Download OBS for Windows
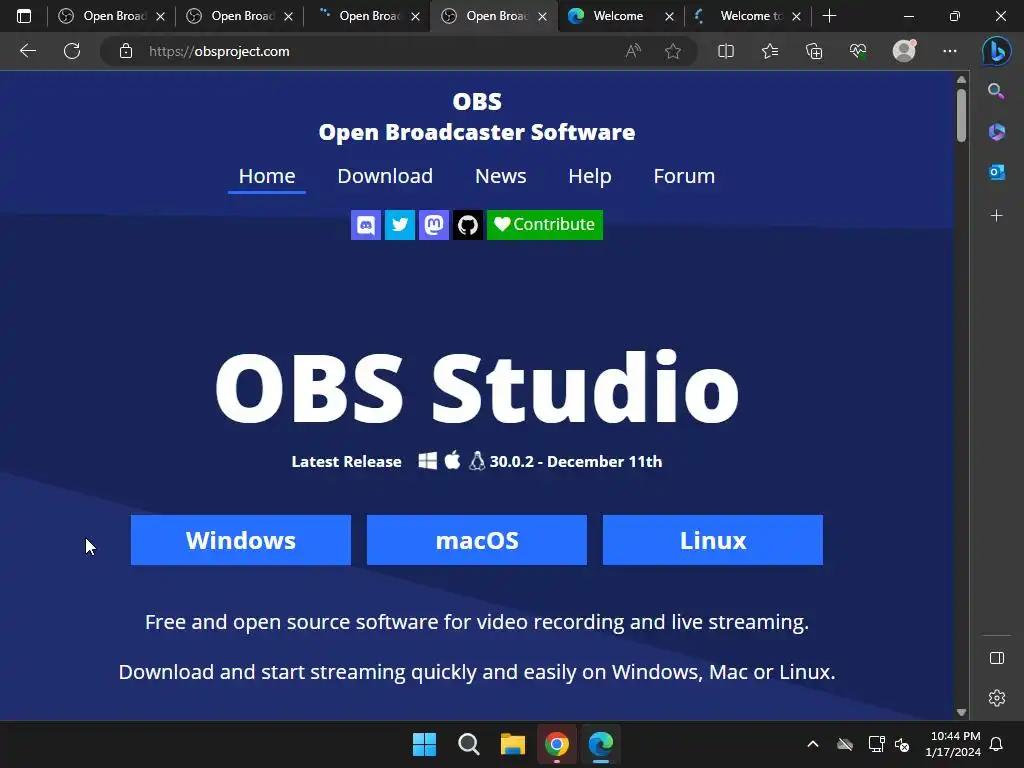This screenshot has height=768, width=1024. [240, 540]
